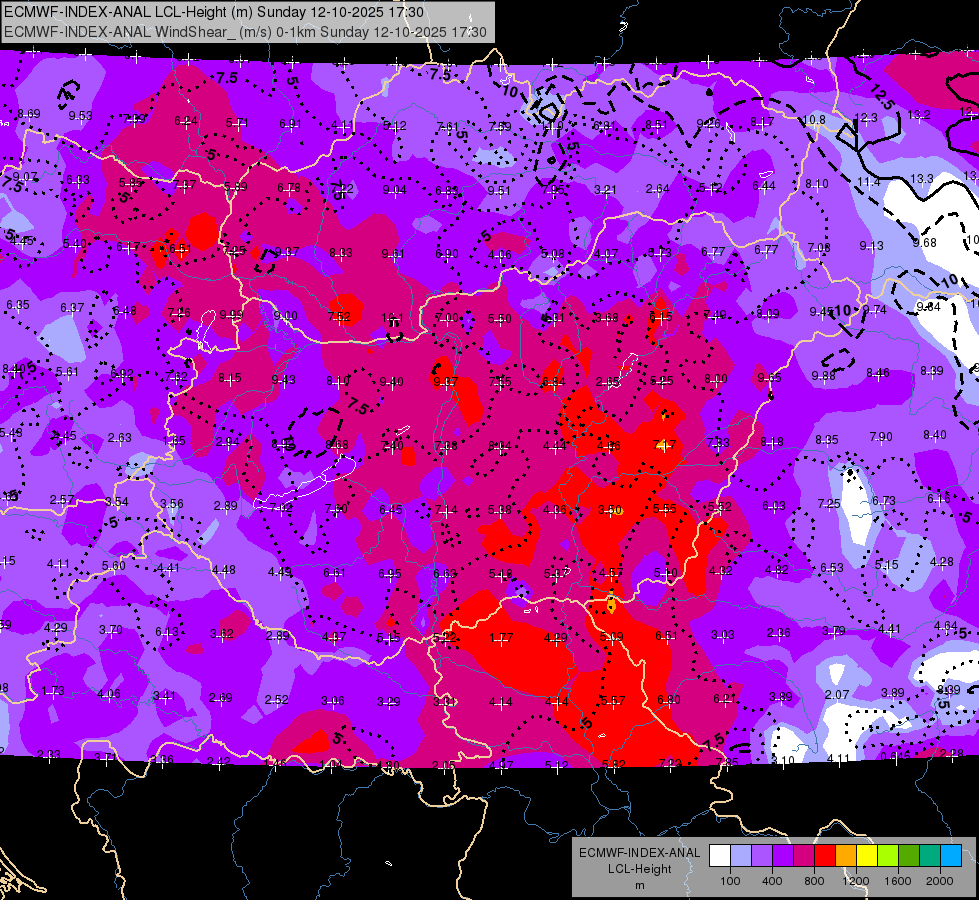Click the wind shear value 12.3
Screen dimensions: 979x900
point(865,117)
